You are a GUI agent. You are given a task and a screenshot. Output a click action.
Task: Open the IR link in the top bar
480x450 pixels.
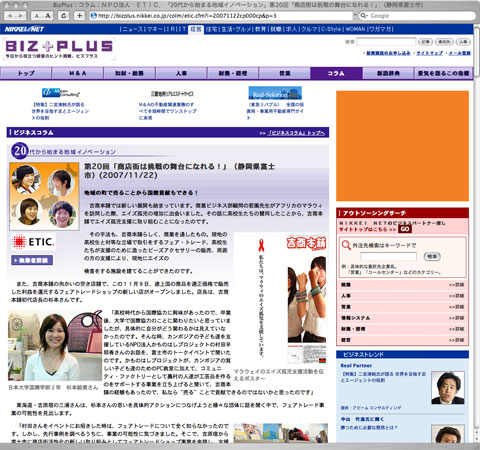[170, 29]
